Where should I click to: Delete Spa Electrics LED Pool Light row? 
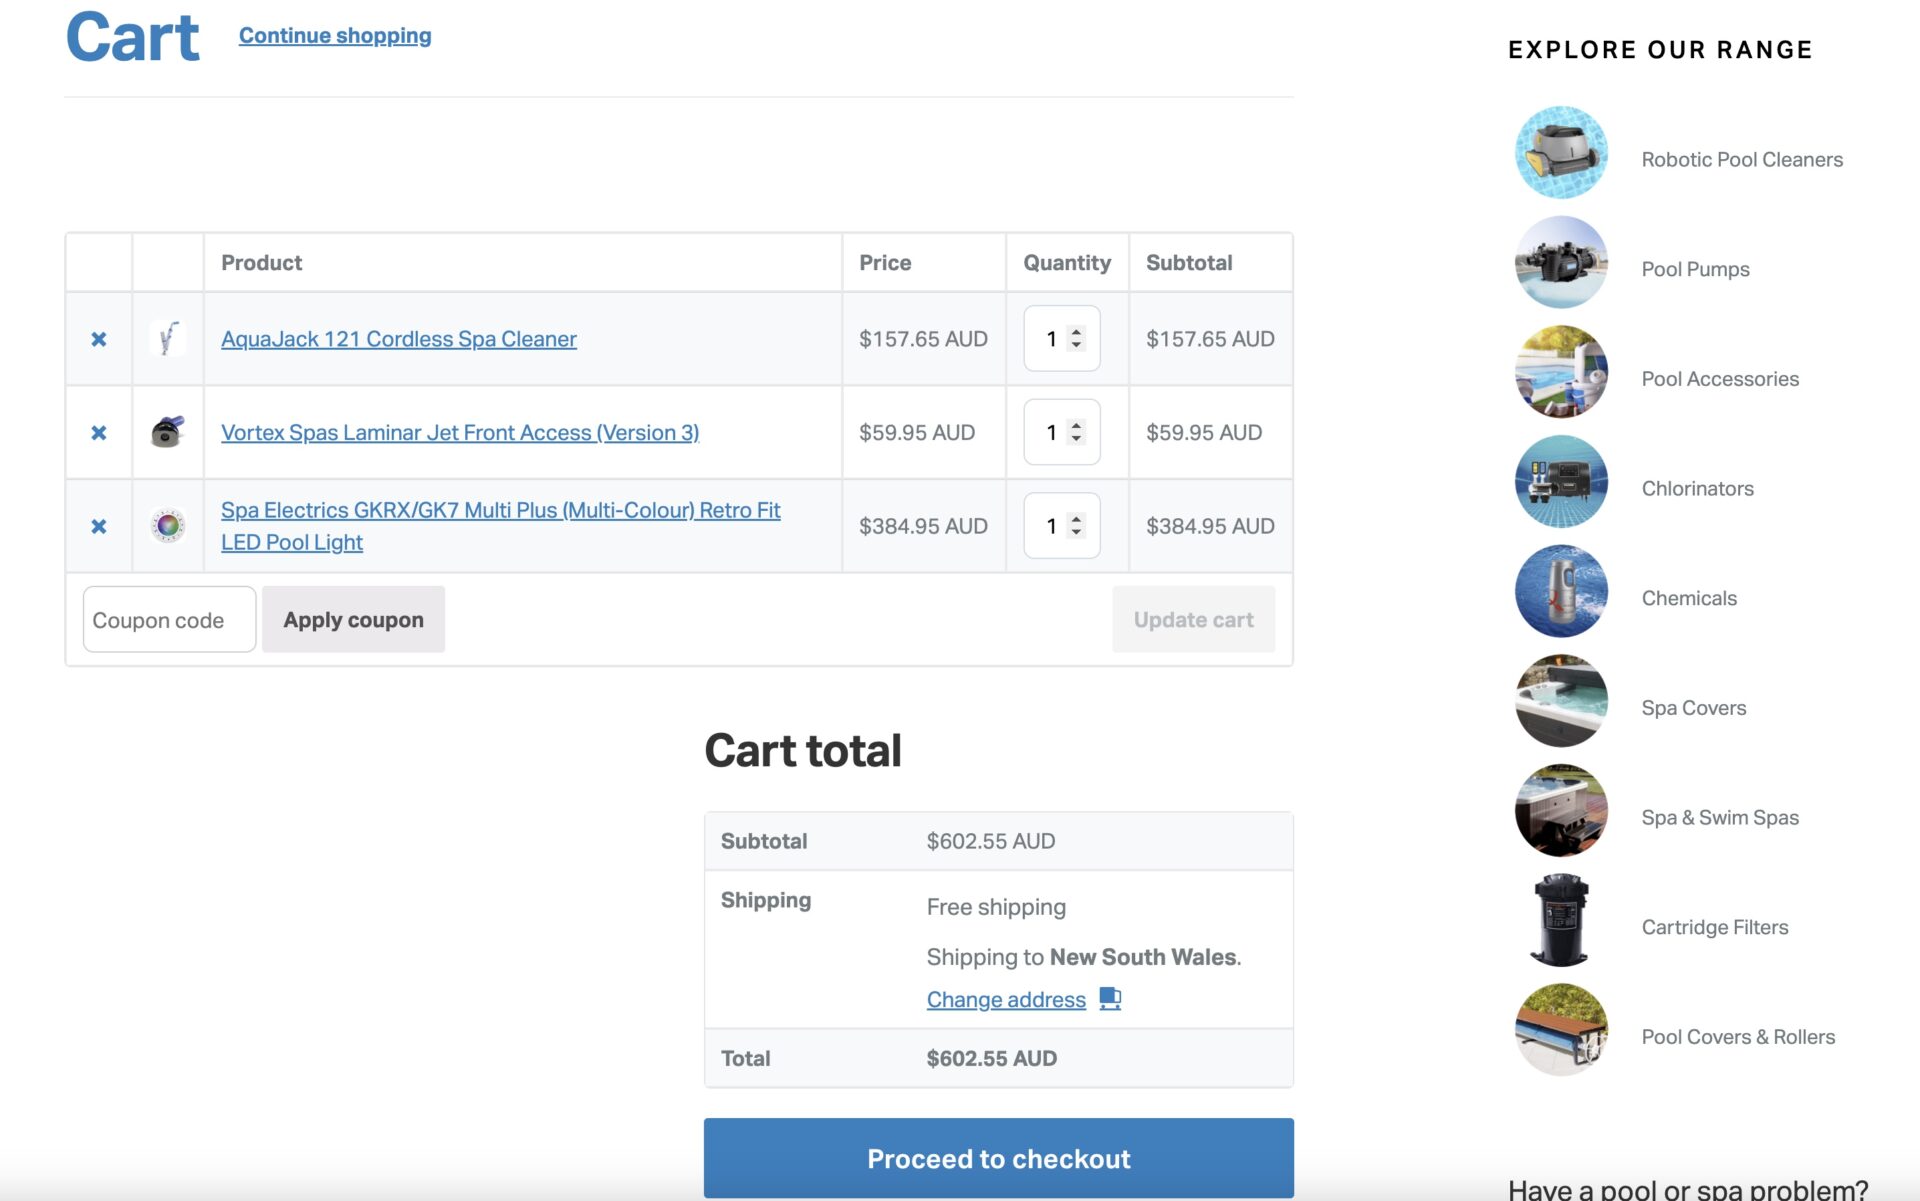(98, 526)
